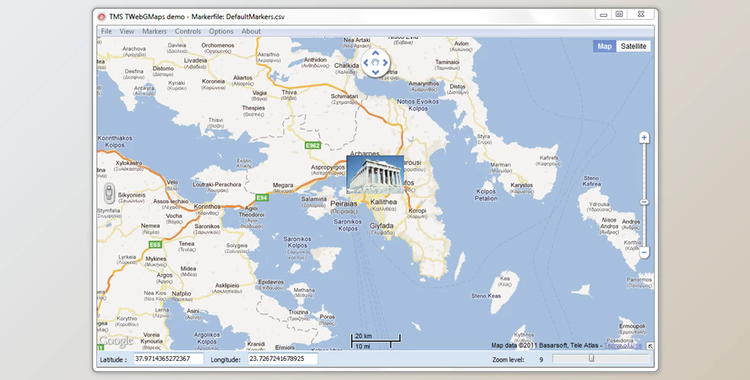Click the Livadeia town label
The height and width of the screenshot is (380, 750).
point(195,61)
